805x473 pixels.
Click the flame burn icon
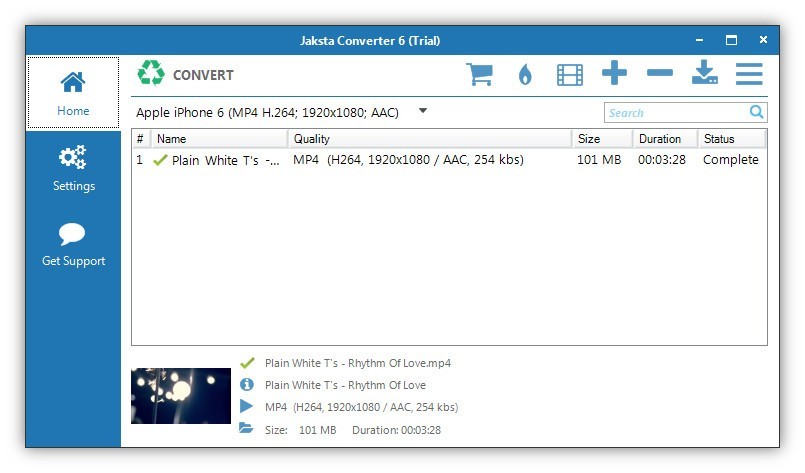[525, 74]
